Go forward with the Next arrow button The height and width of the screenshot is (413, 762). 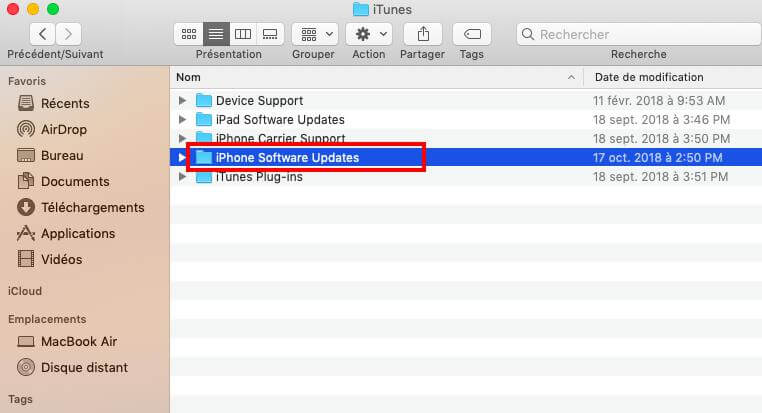(69, 34)
